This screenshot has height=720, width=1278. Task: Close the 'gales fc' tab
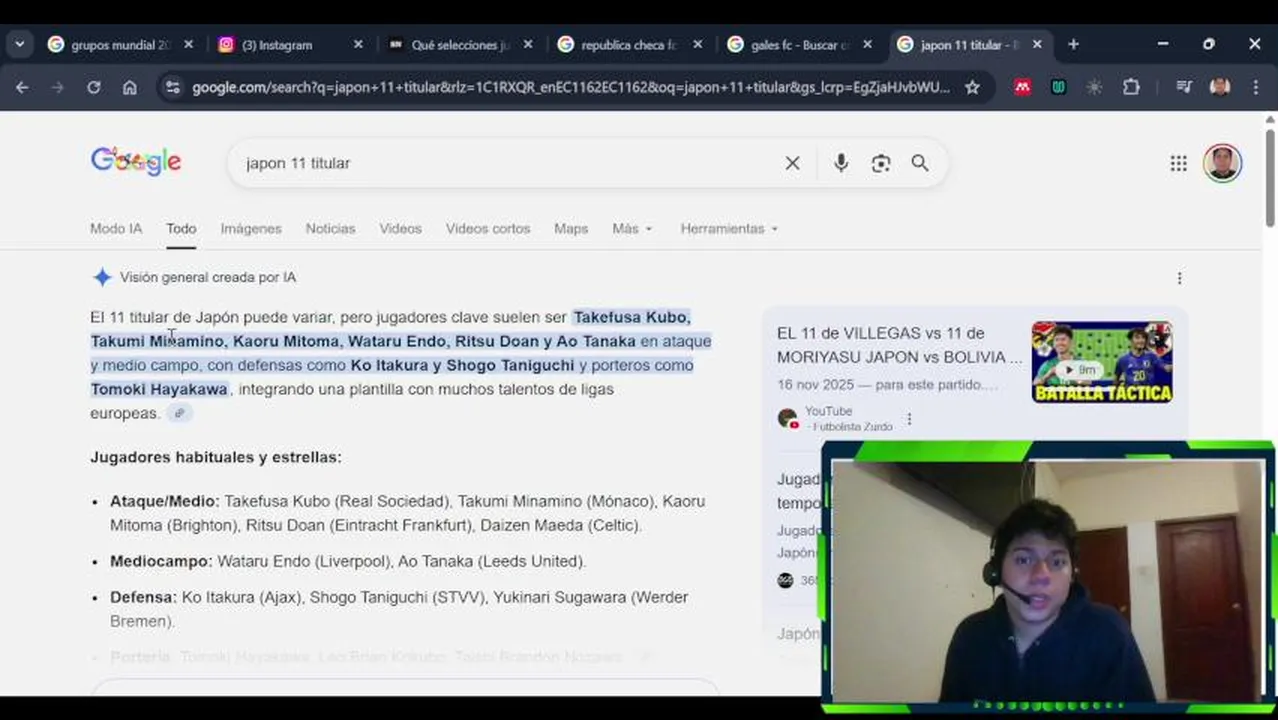(867, 45)
